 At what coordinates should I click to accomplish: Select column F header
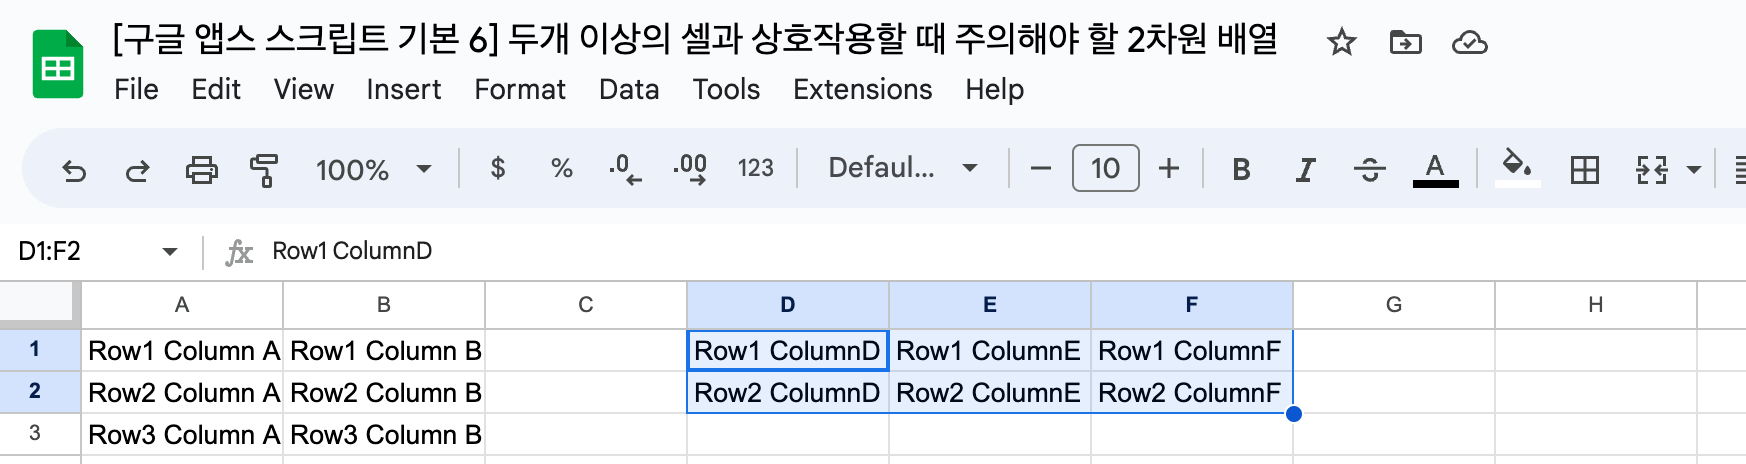click(x=1192, y=305)
